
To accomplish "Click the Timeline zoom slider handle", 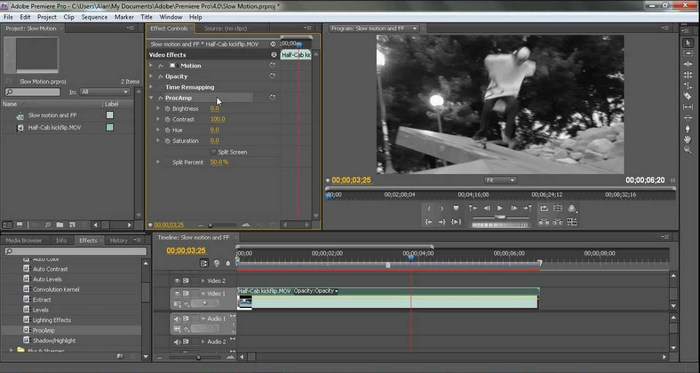I will (199, 357).
